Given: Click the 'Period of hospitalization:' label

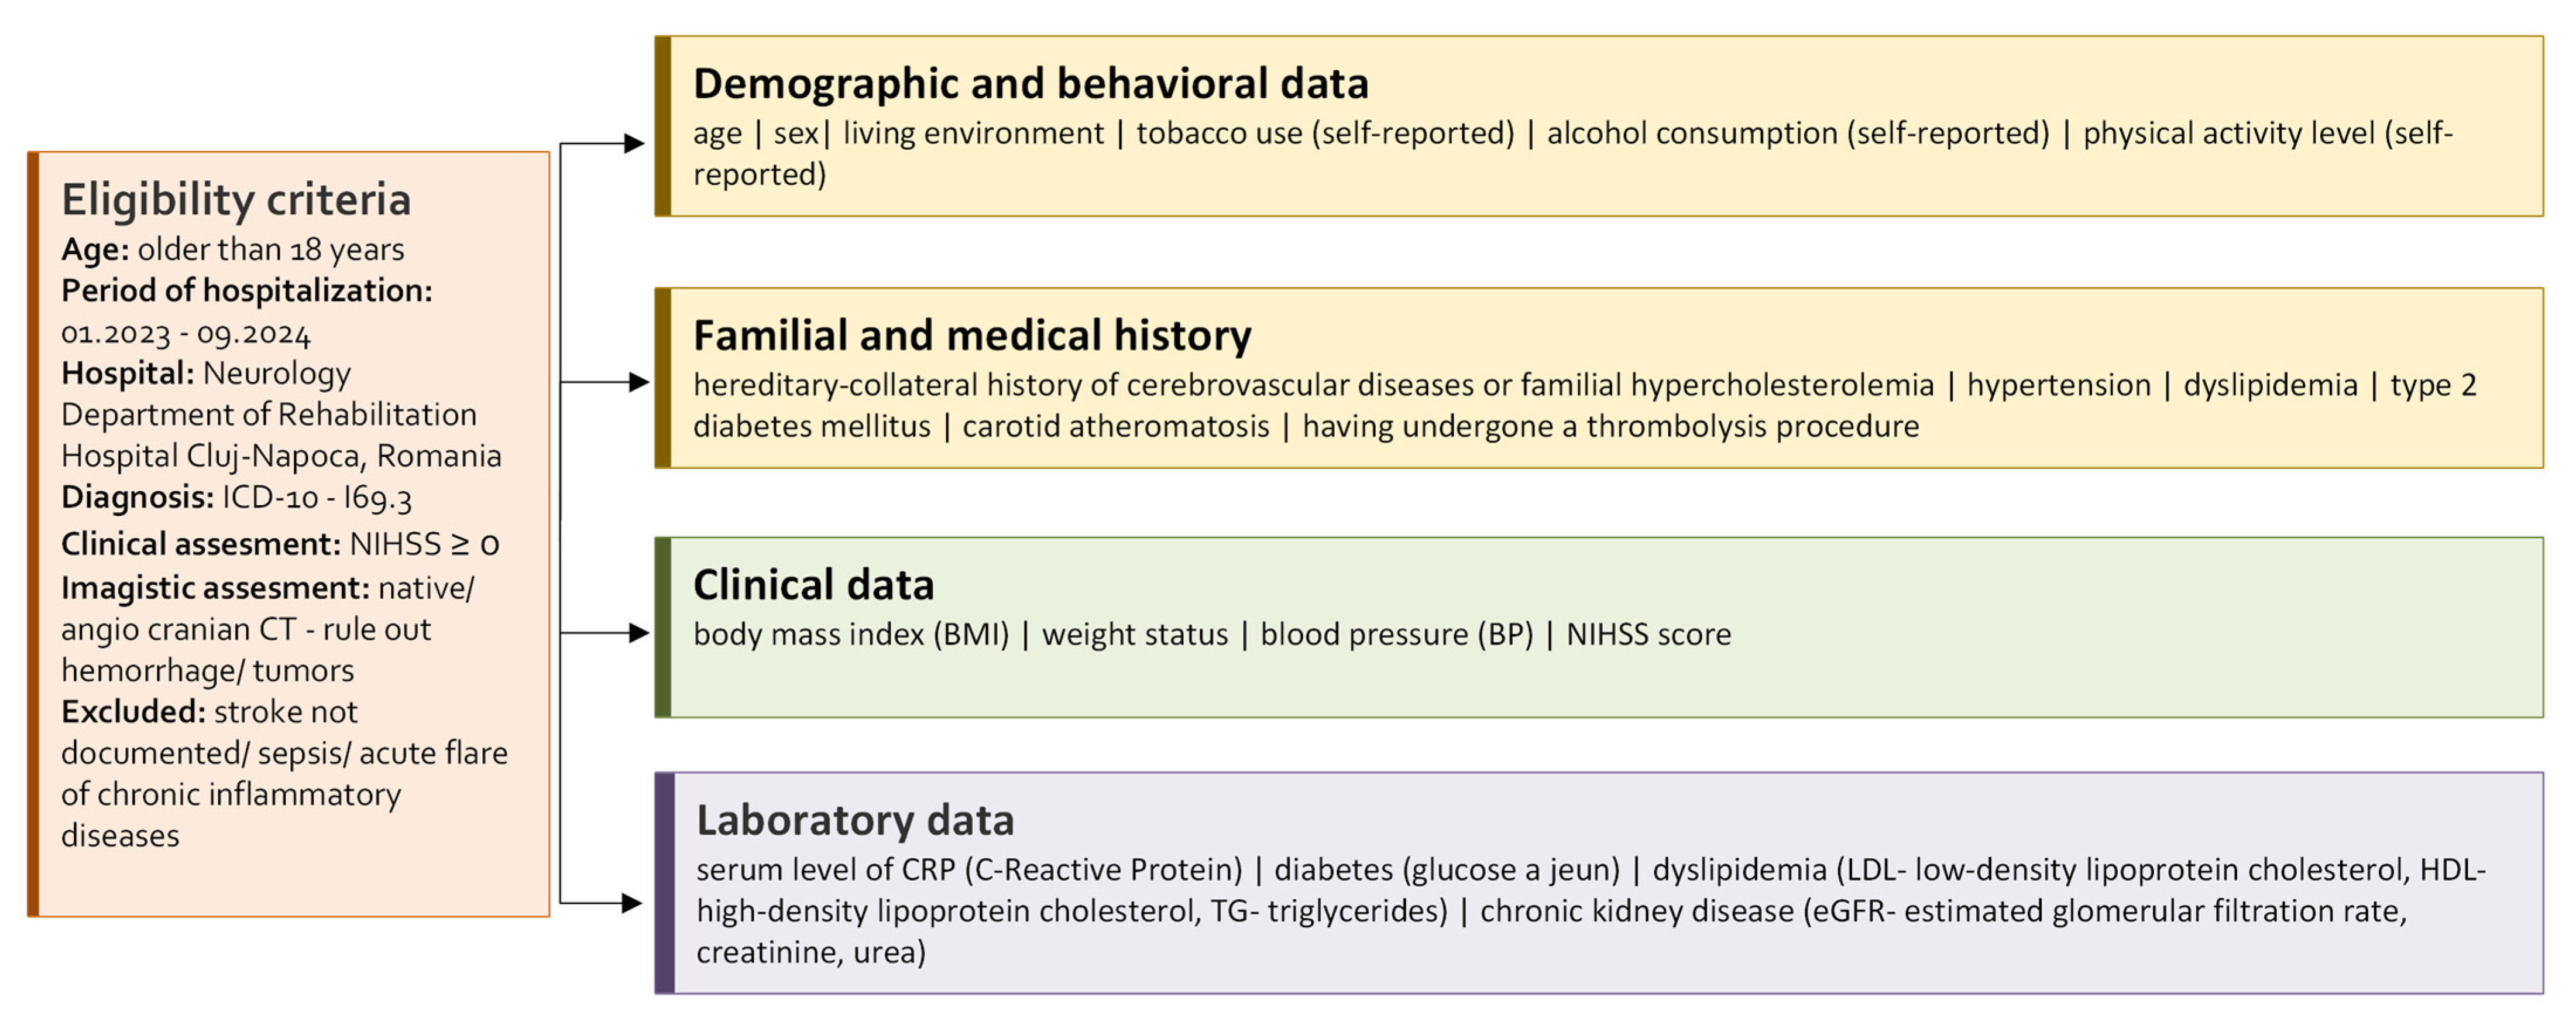Looking at the screenshot, I should 246,291.
